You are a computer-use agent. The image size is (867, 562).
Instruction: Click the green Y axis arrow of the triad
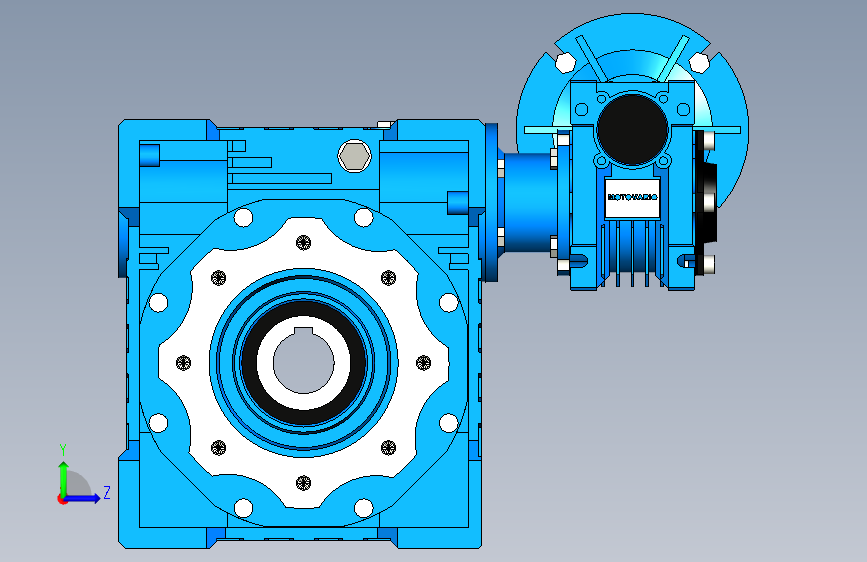point(63,478)
